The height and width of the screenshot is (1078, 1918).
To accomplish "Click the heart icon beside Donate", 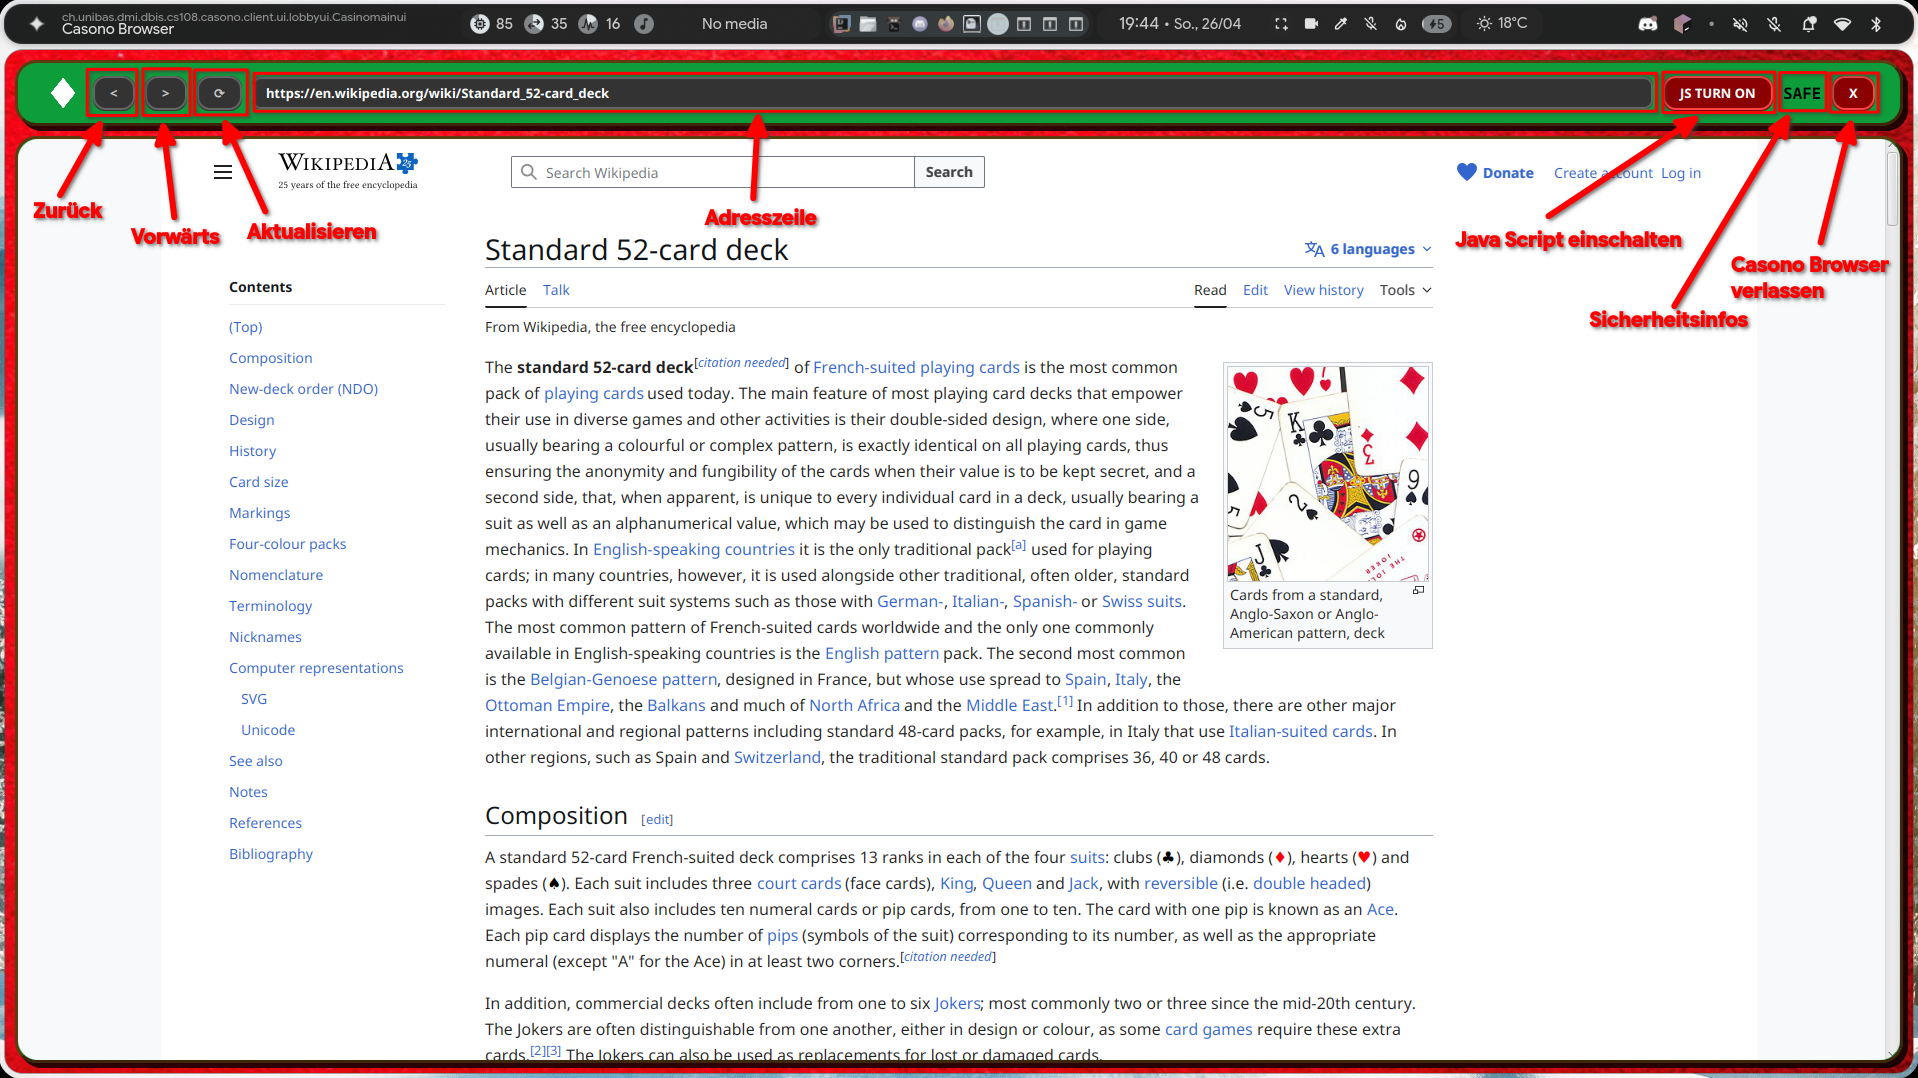I will click(1466, 172).
